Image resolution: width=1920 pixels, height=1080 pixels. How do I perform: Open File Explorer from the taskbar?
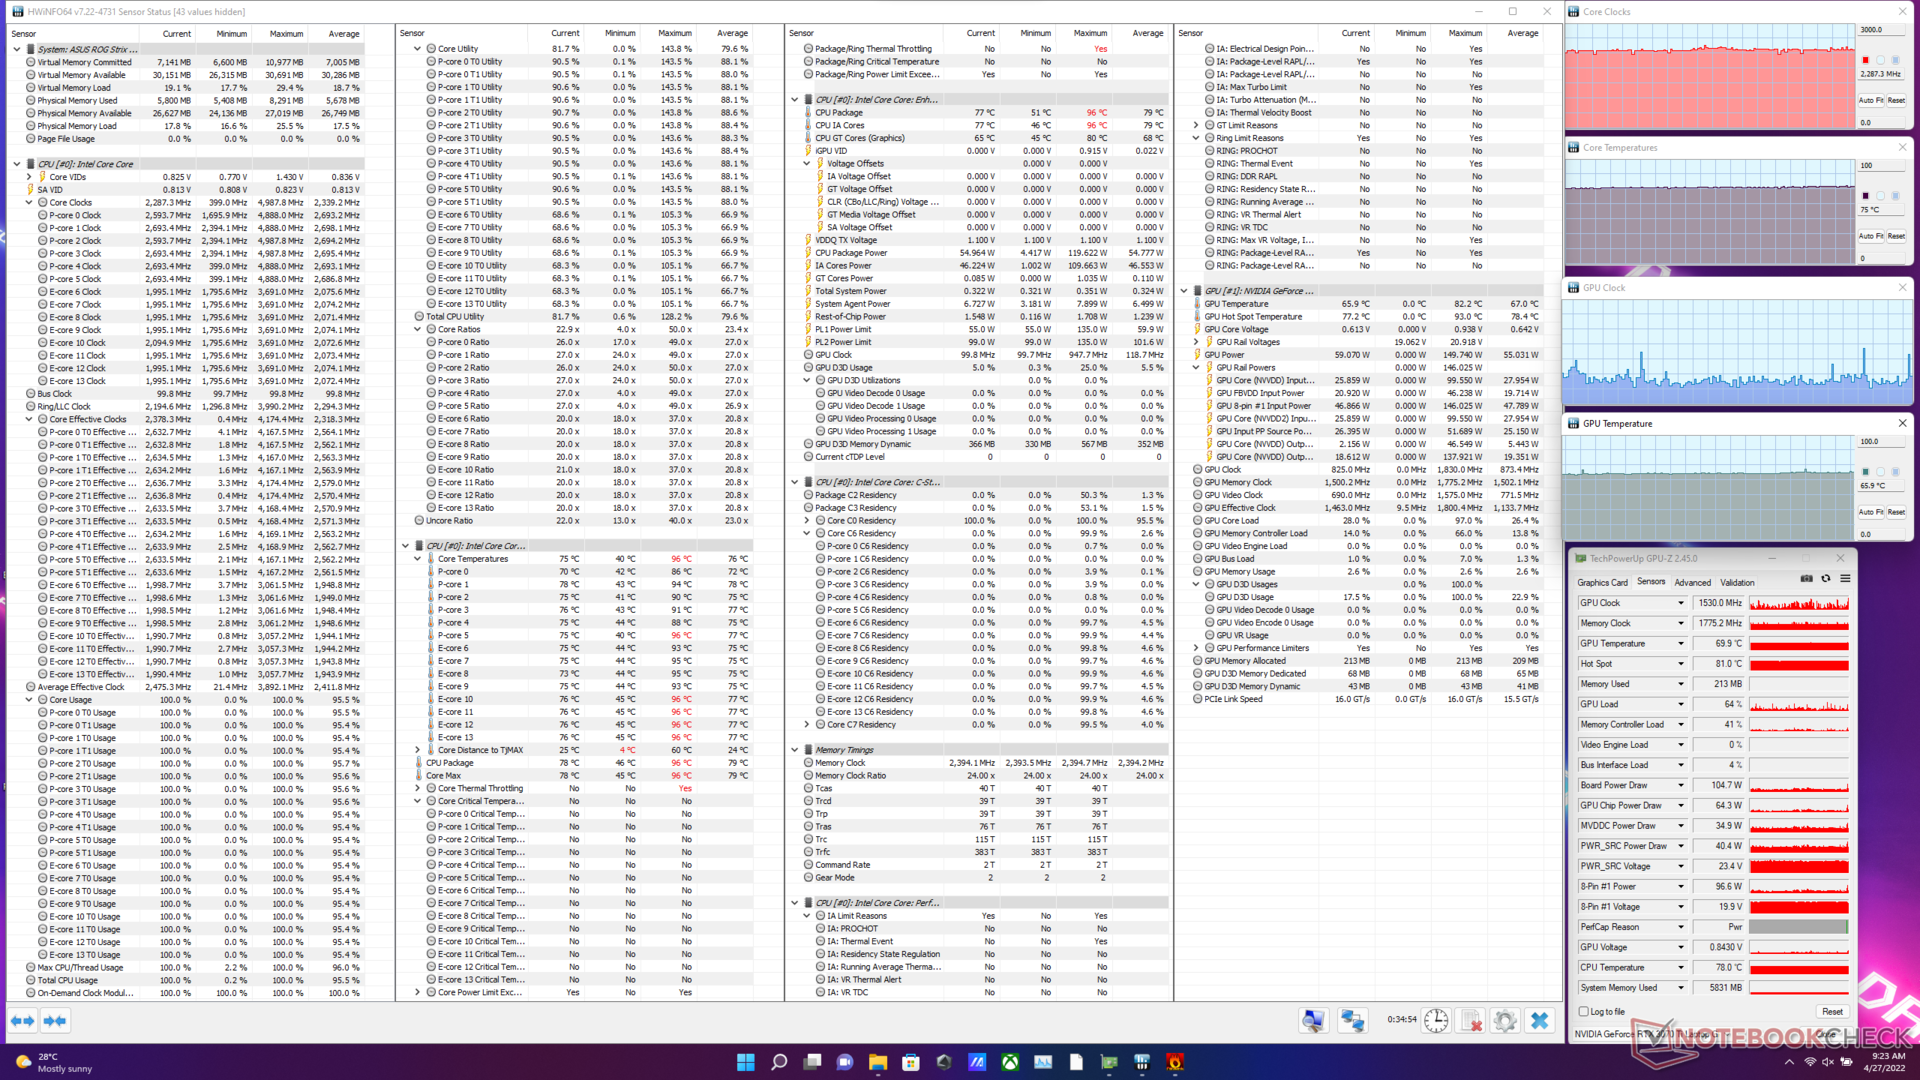pos(877,1062)
